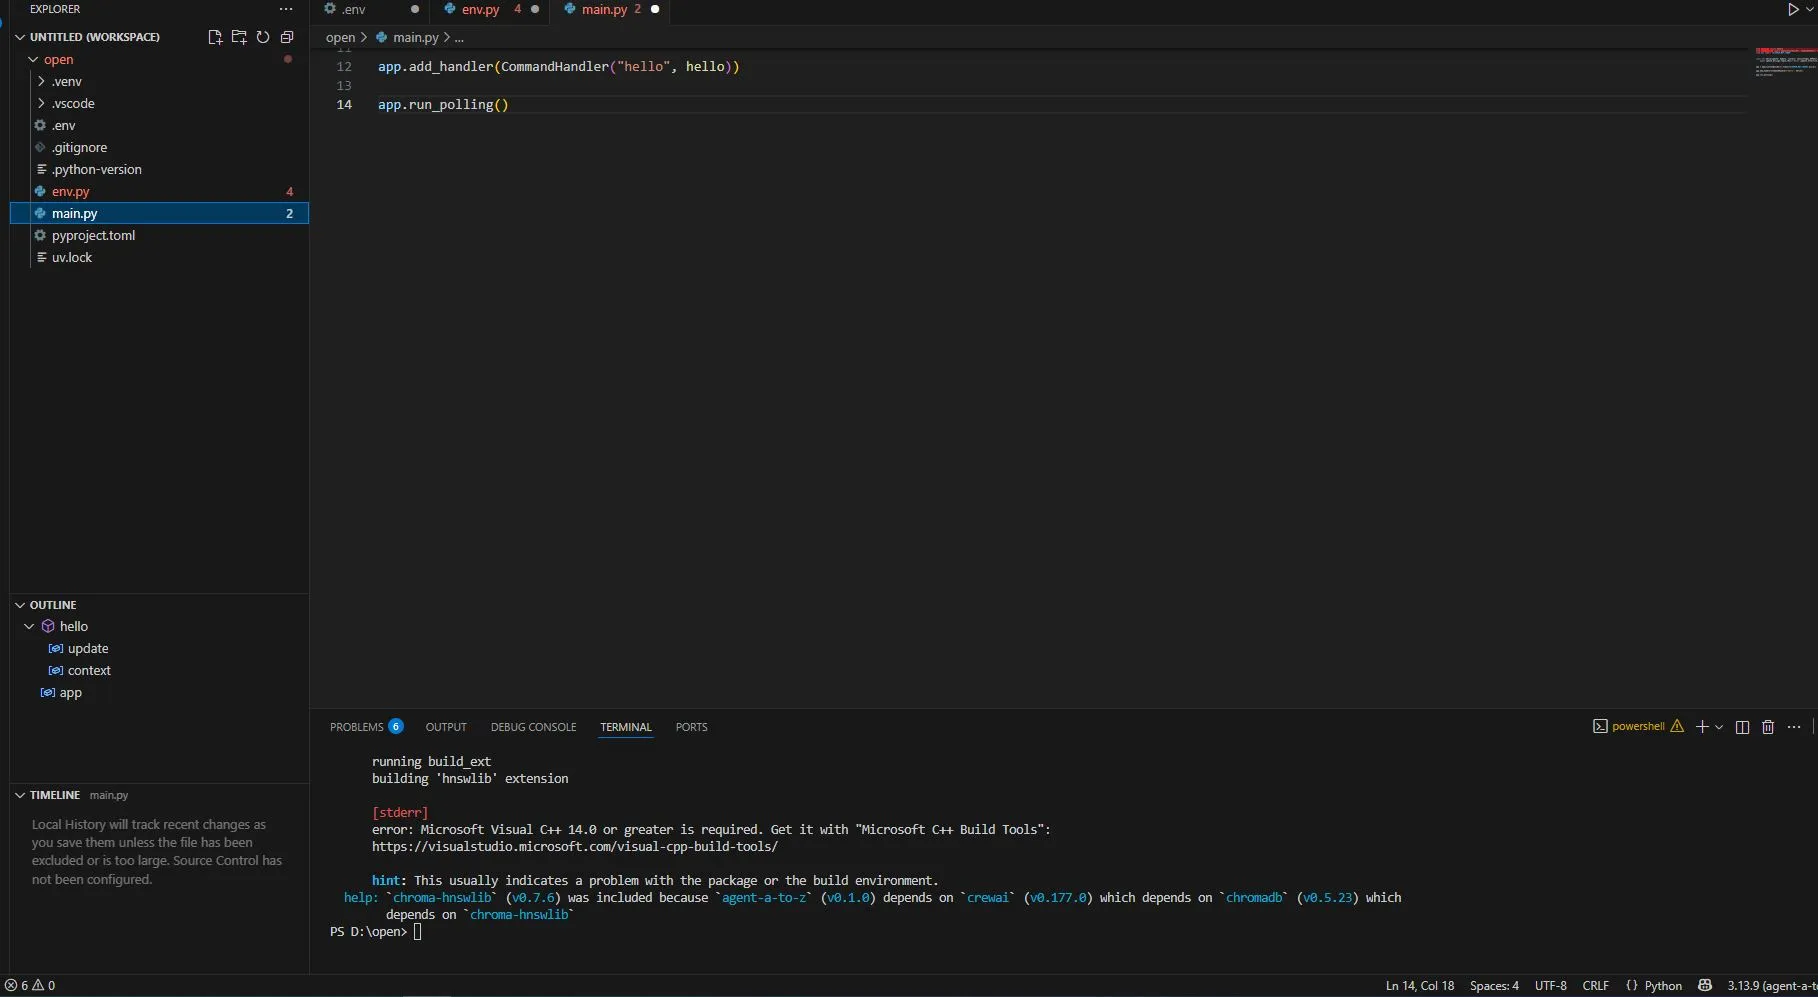This screenshot has width=1818, height=997.
Task: Open .gitignore file in Explorer
Action: tap(160, 148)
